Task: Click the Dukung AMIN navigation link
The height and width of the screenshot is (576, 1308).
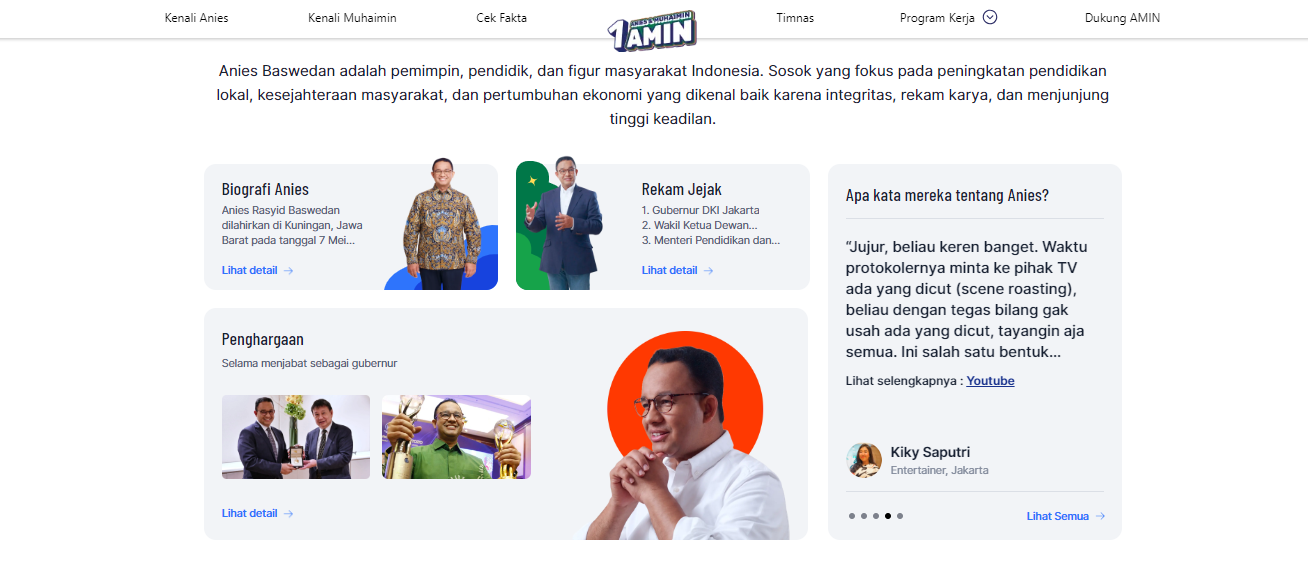Action: point(1122,18)
